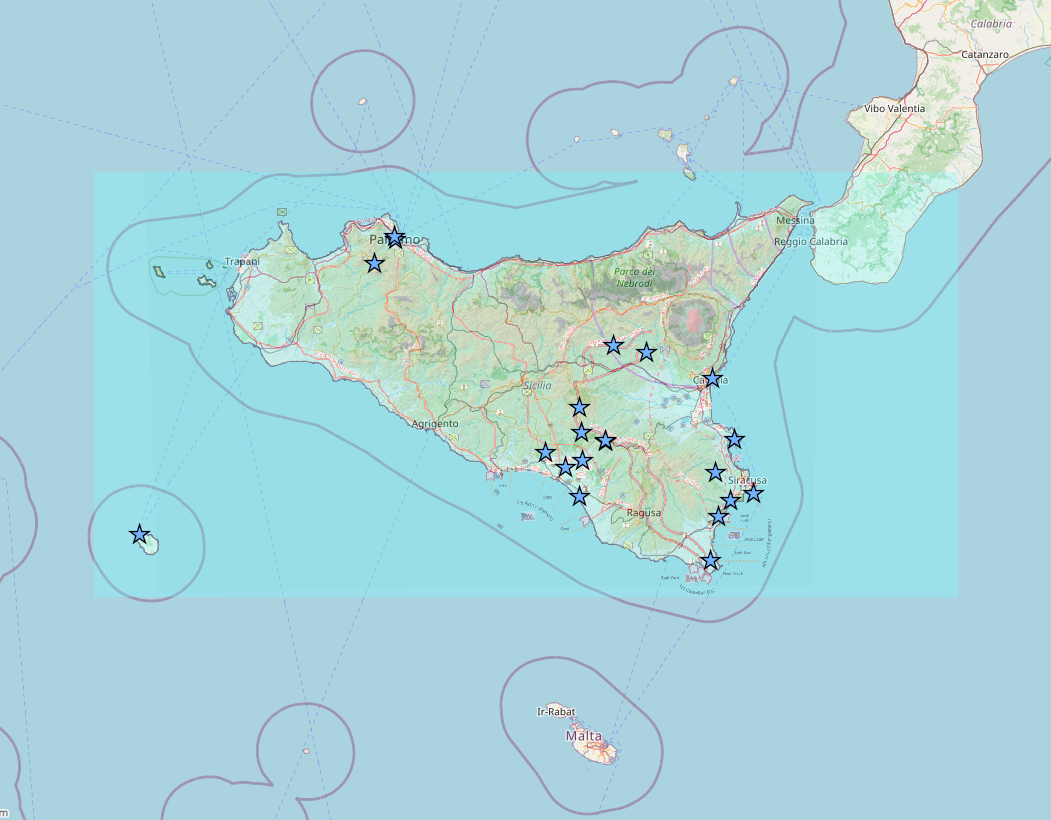Click the Agrigento city label

click(435, 424)
